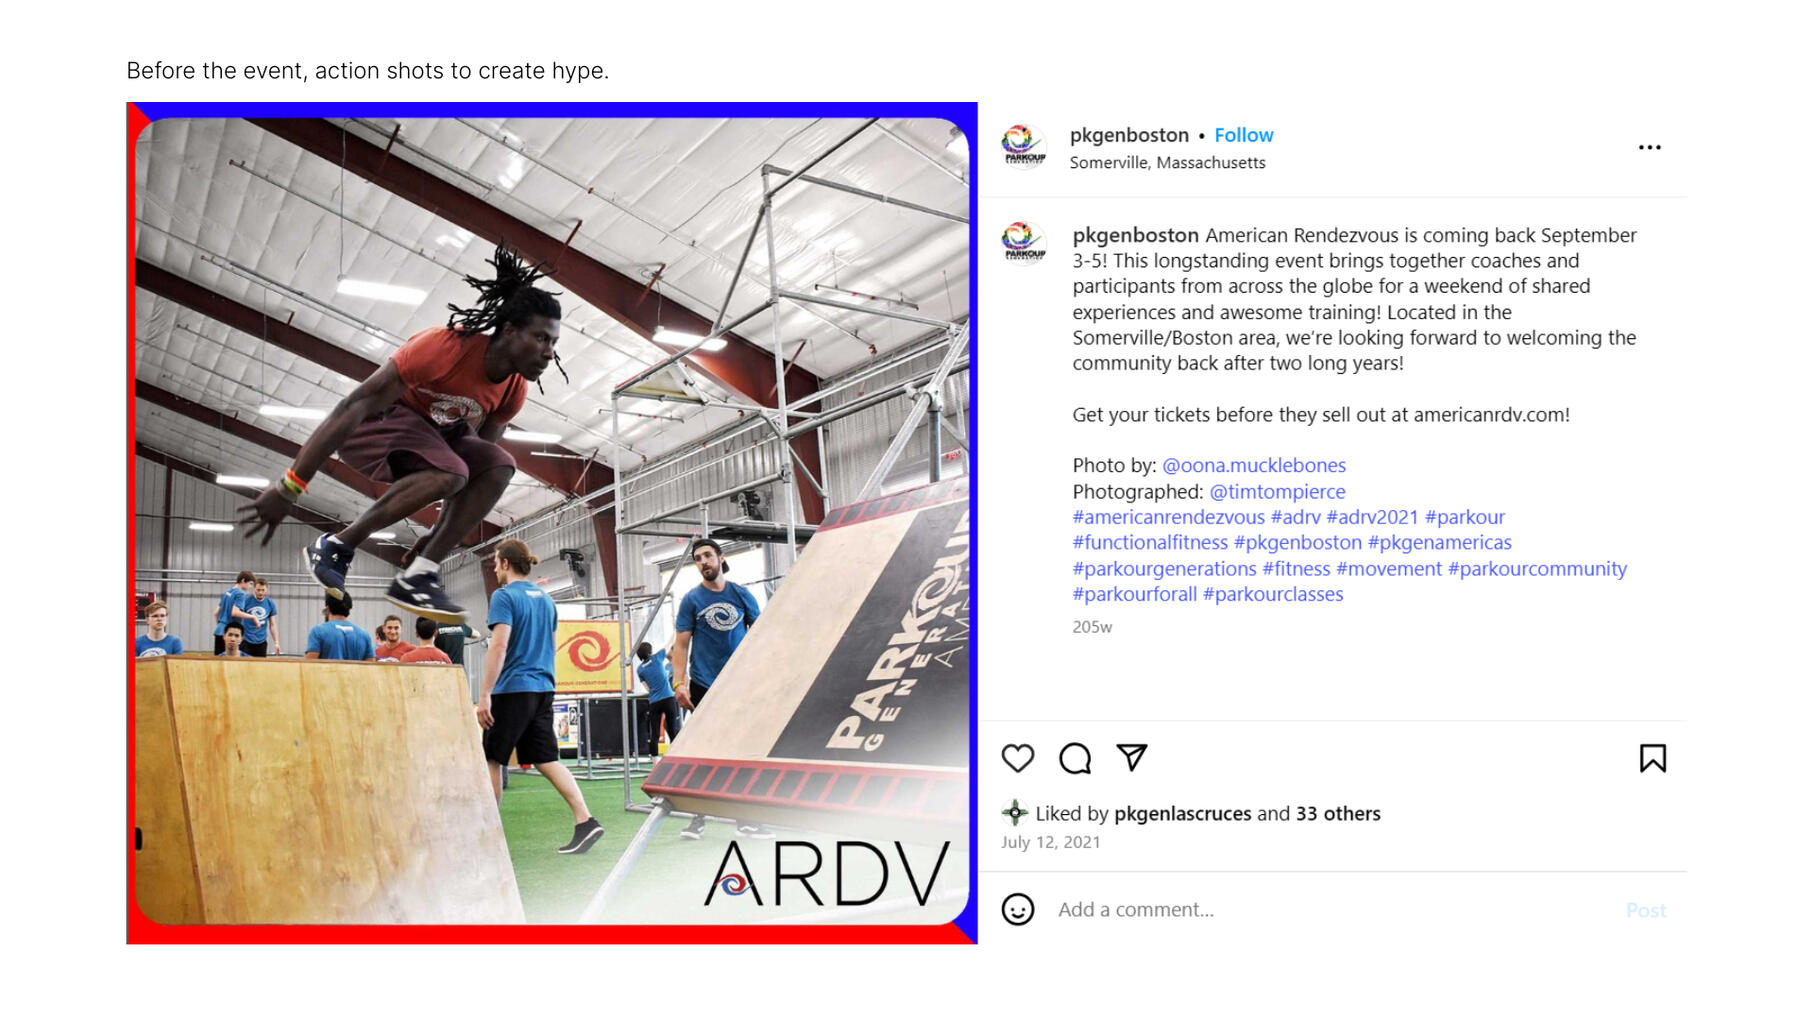Follow the pkgenboston account
The image size is (1813, 1020).
[1243, 135]
